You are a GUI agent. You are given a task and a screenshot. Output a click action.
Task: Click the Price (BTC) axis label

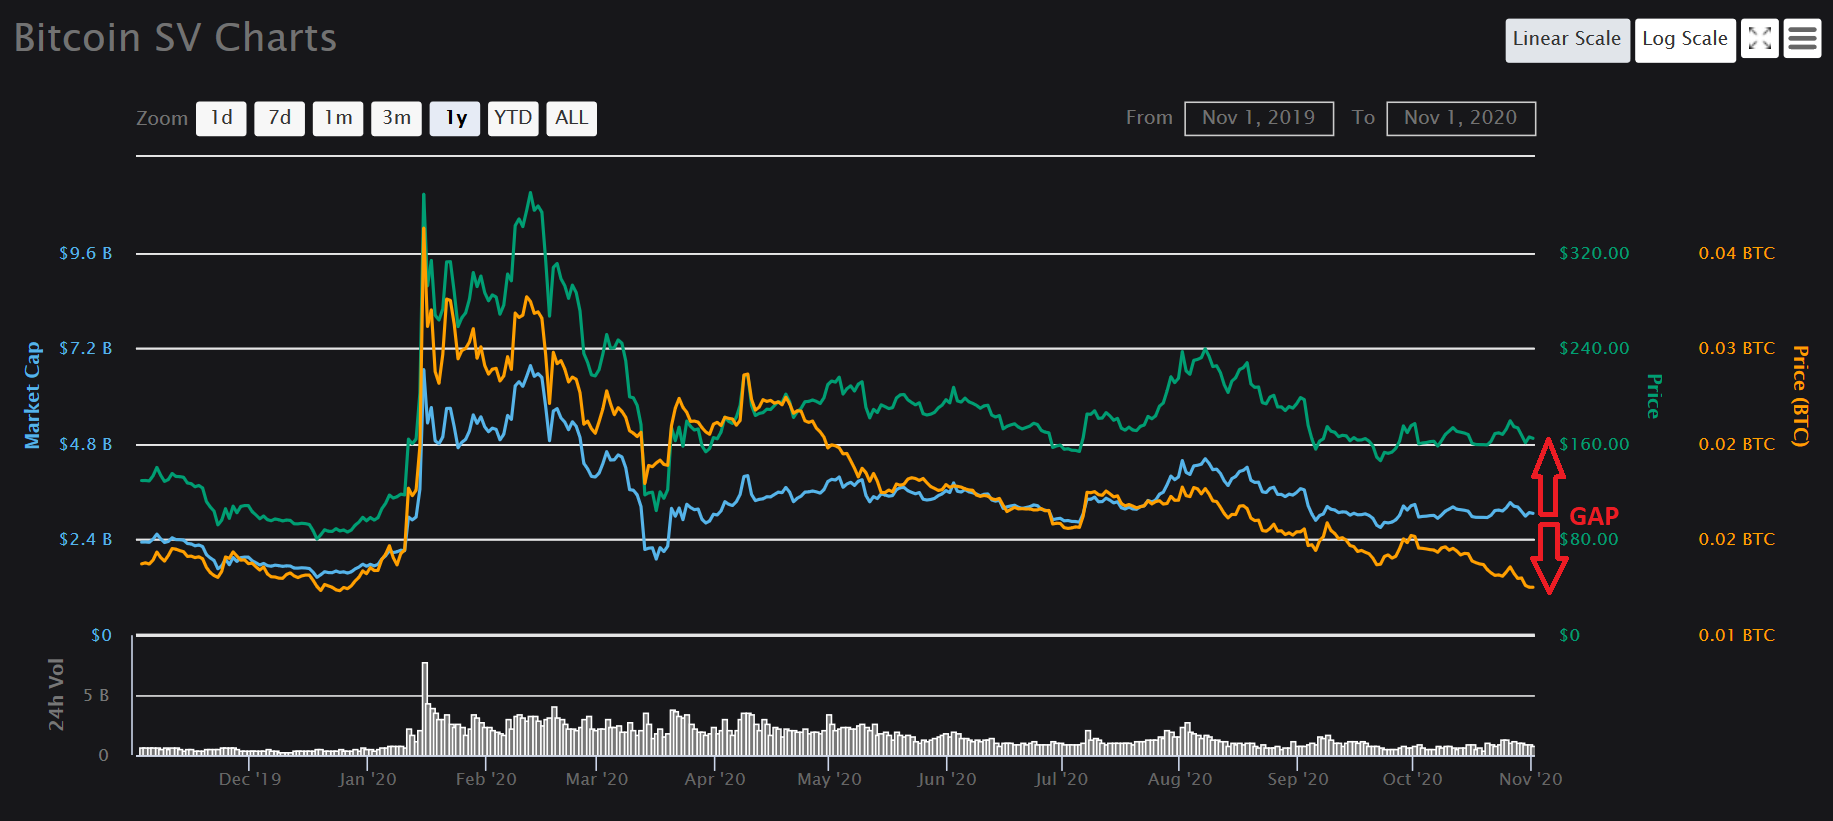[1800, 396]
